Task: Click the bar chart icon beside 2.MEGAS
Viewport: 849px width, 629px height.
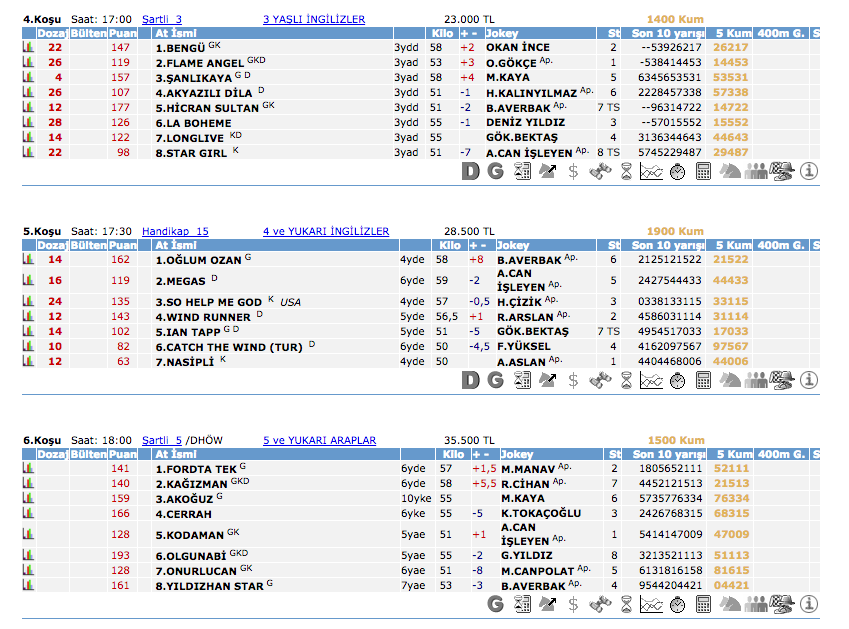Action: click(29, 281)
